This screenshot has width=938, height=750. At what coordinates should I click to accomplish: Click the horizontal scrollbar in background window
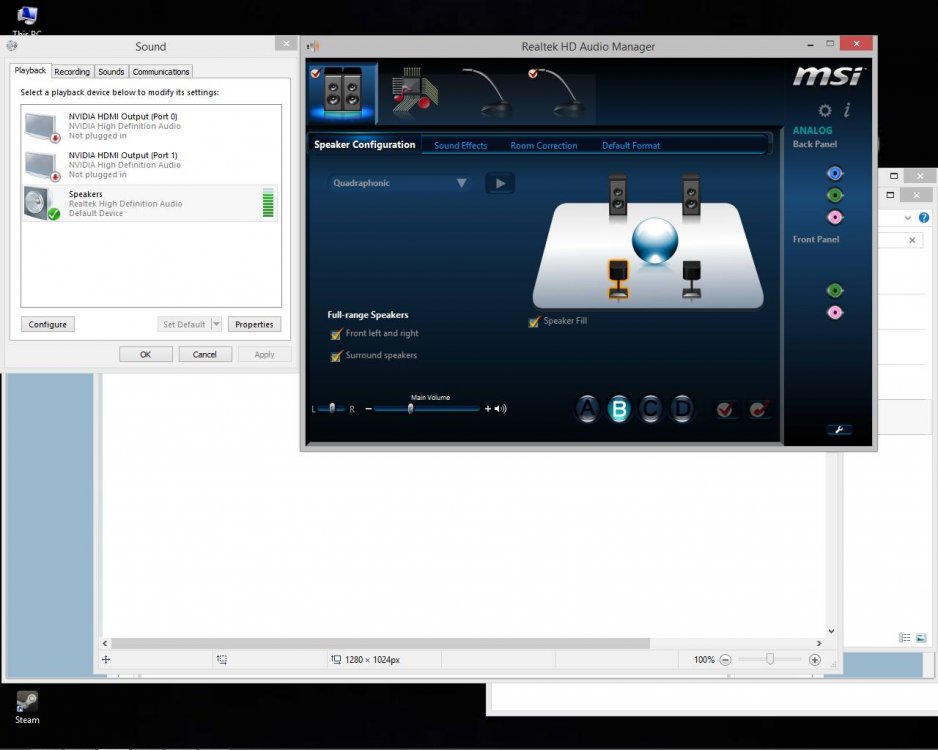(380, 643)
